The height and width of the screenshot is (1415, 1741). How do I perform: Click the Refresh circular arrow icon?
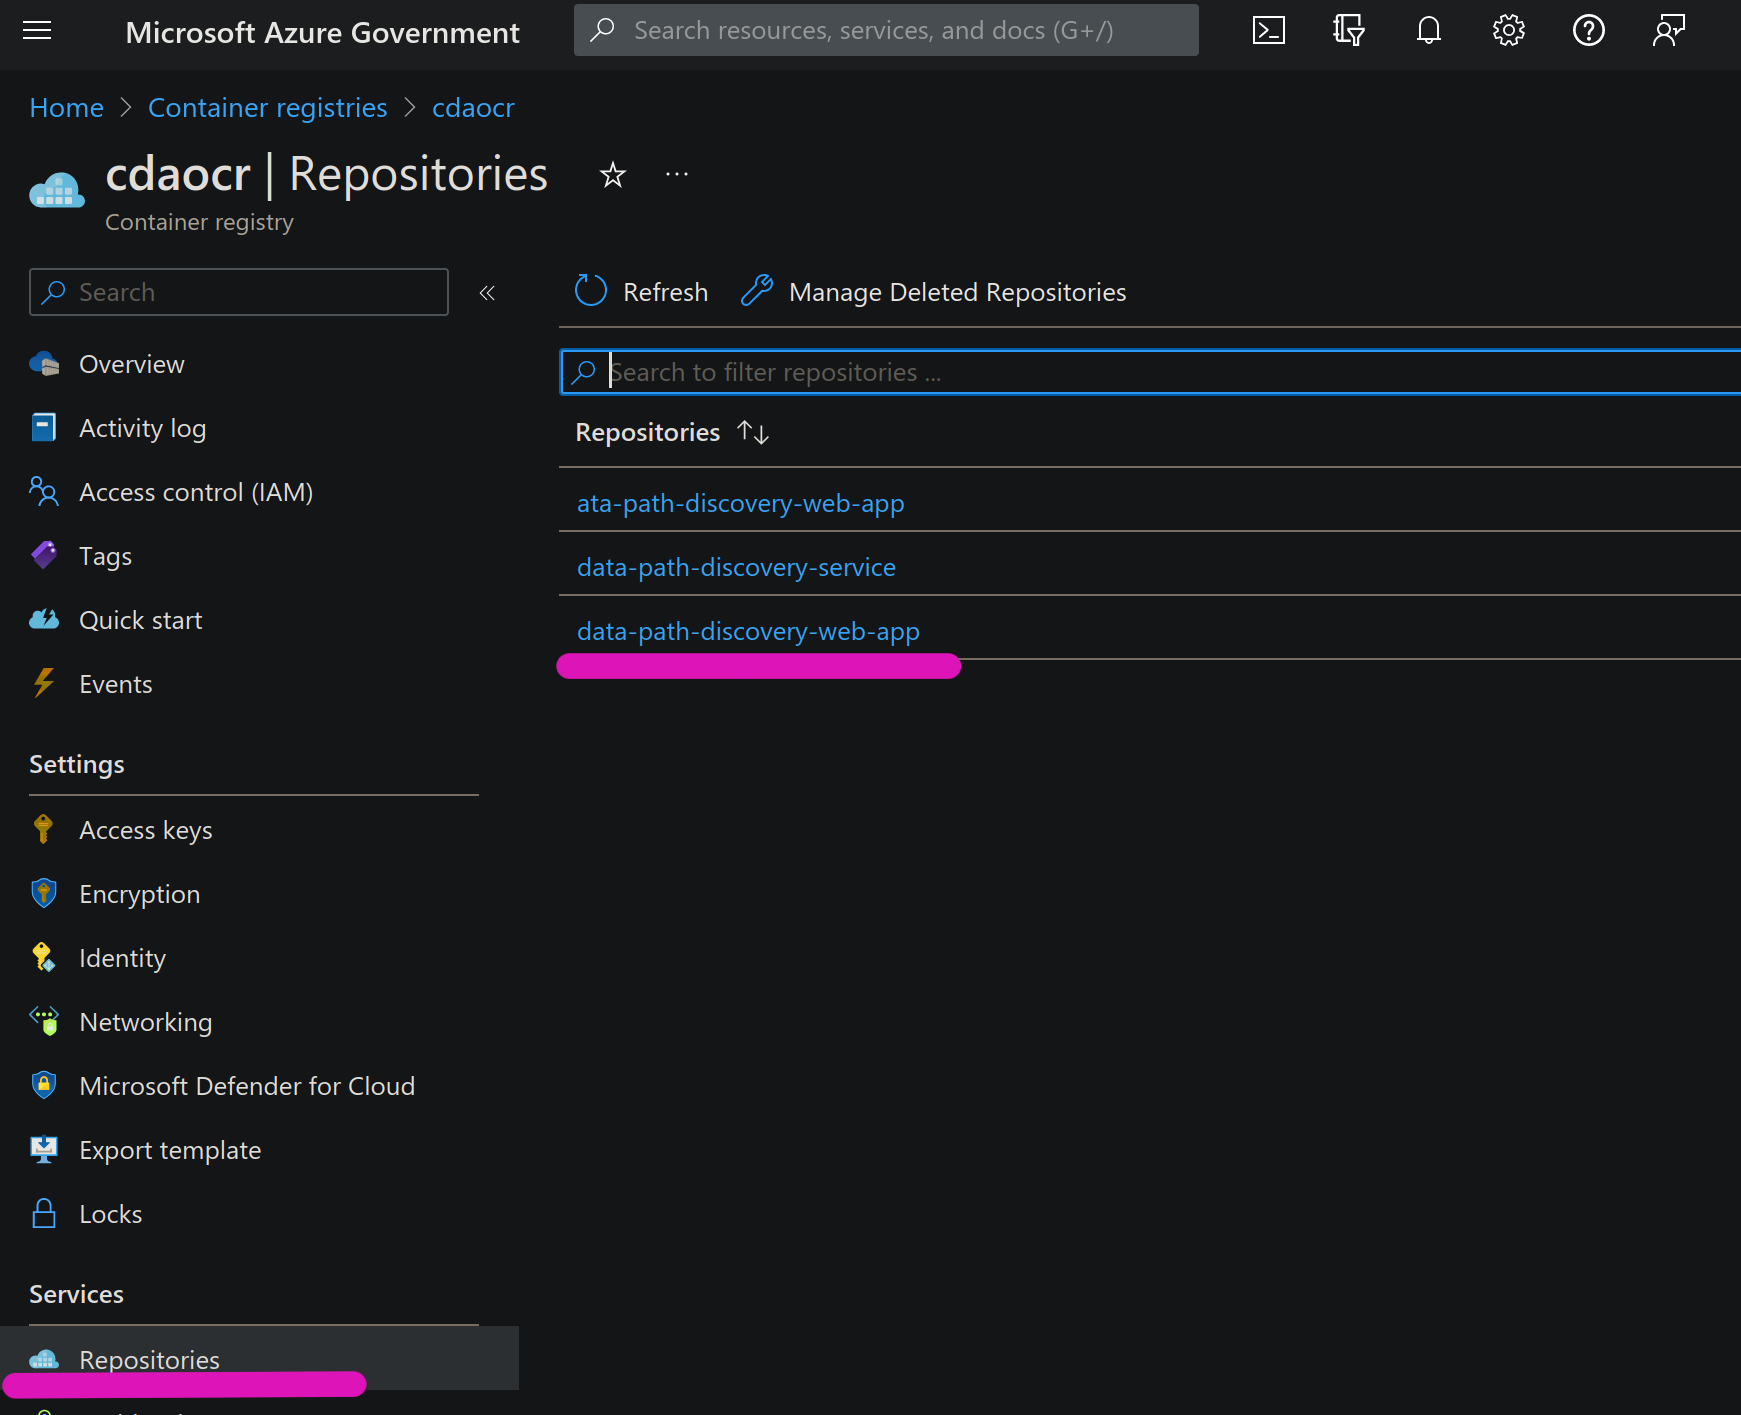(x=590, y=291)
